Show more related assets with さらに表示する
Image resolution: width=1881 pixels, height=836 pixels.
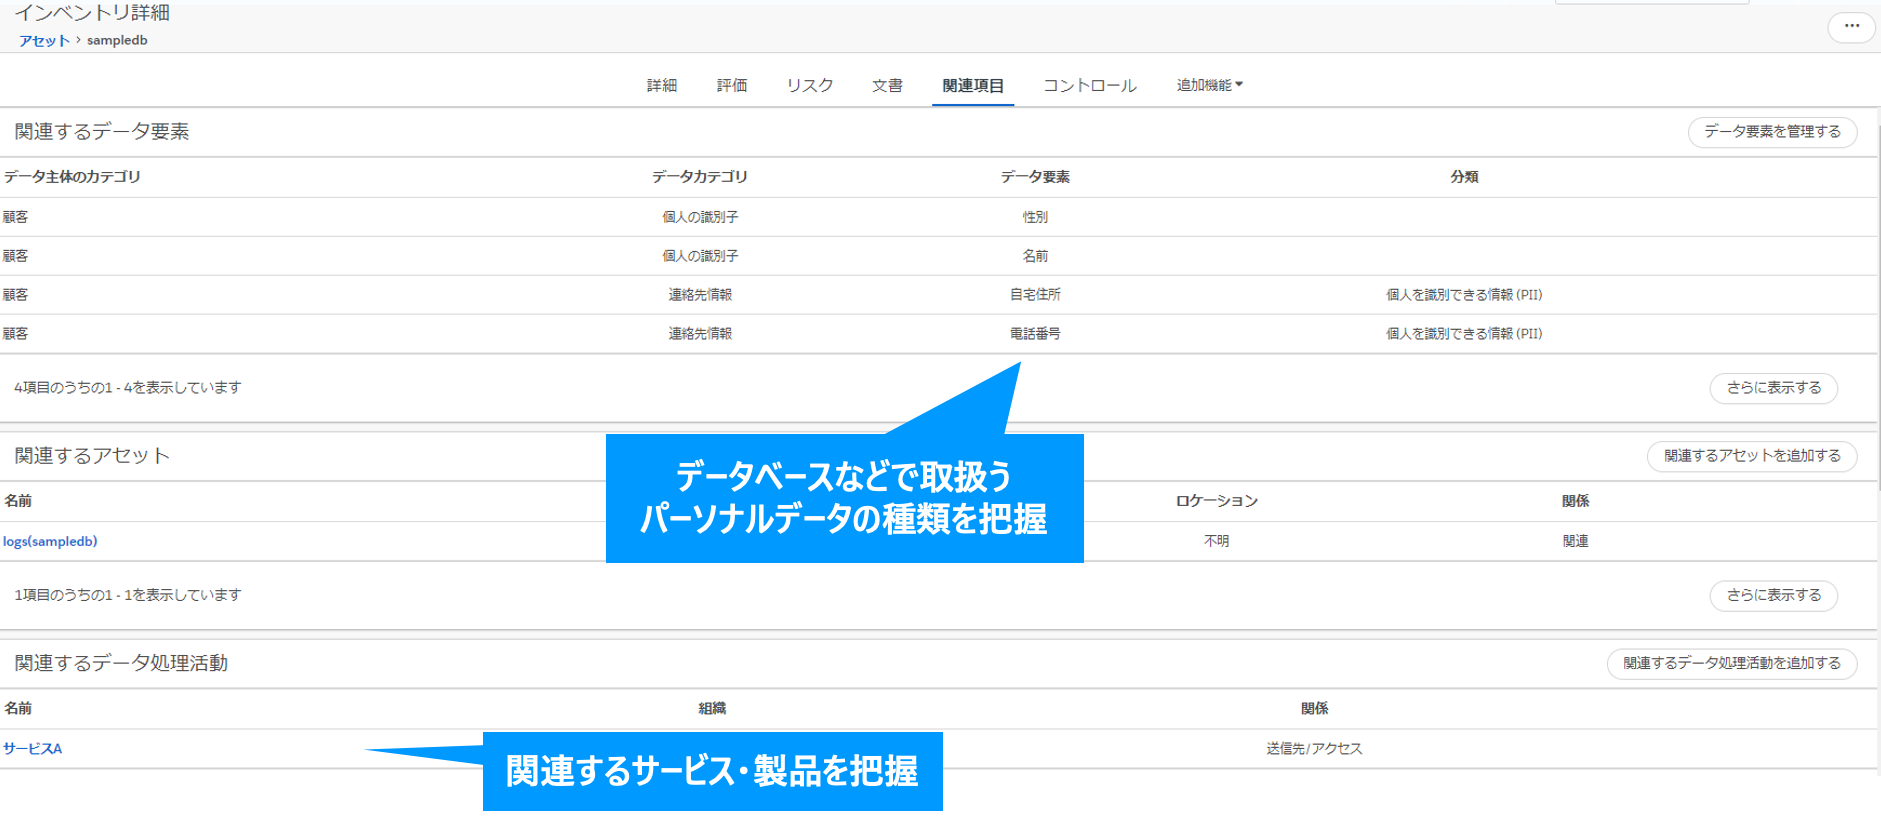click(1773, 595)
